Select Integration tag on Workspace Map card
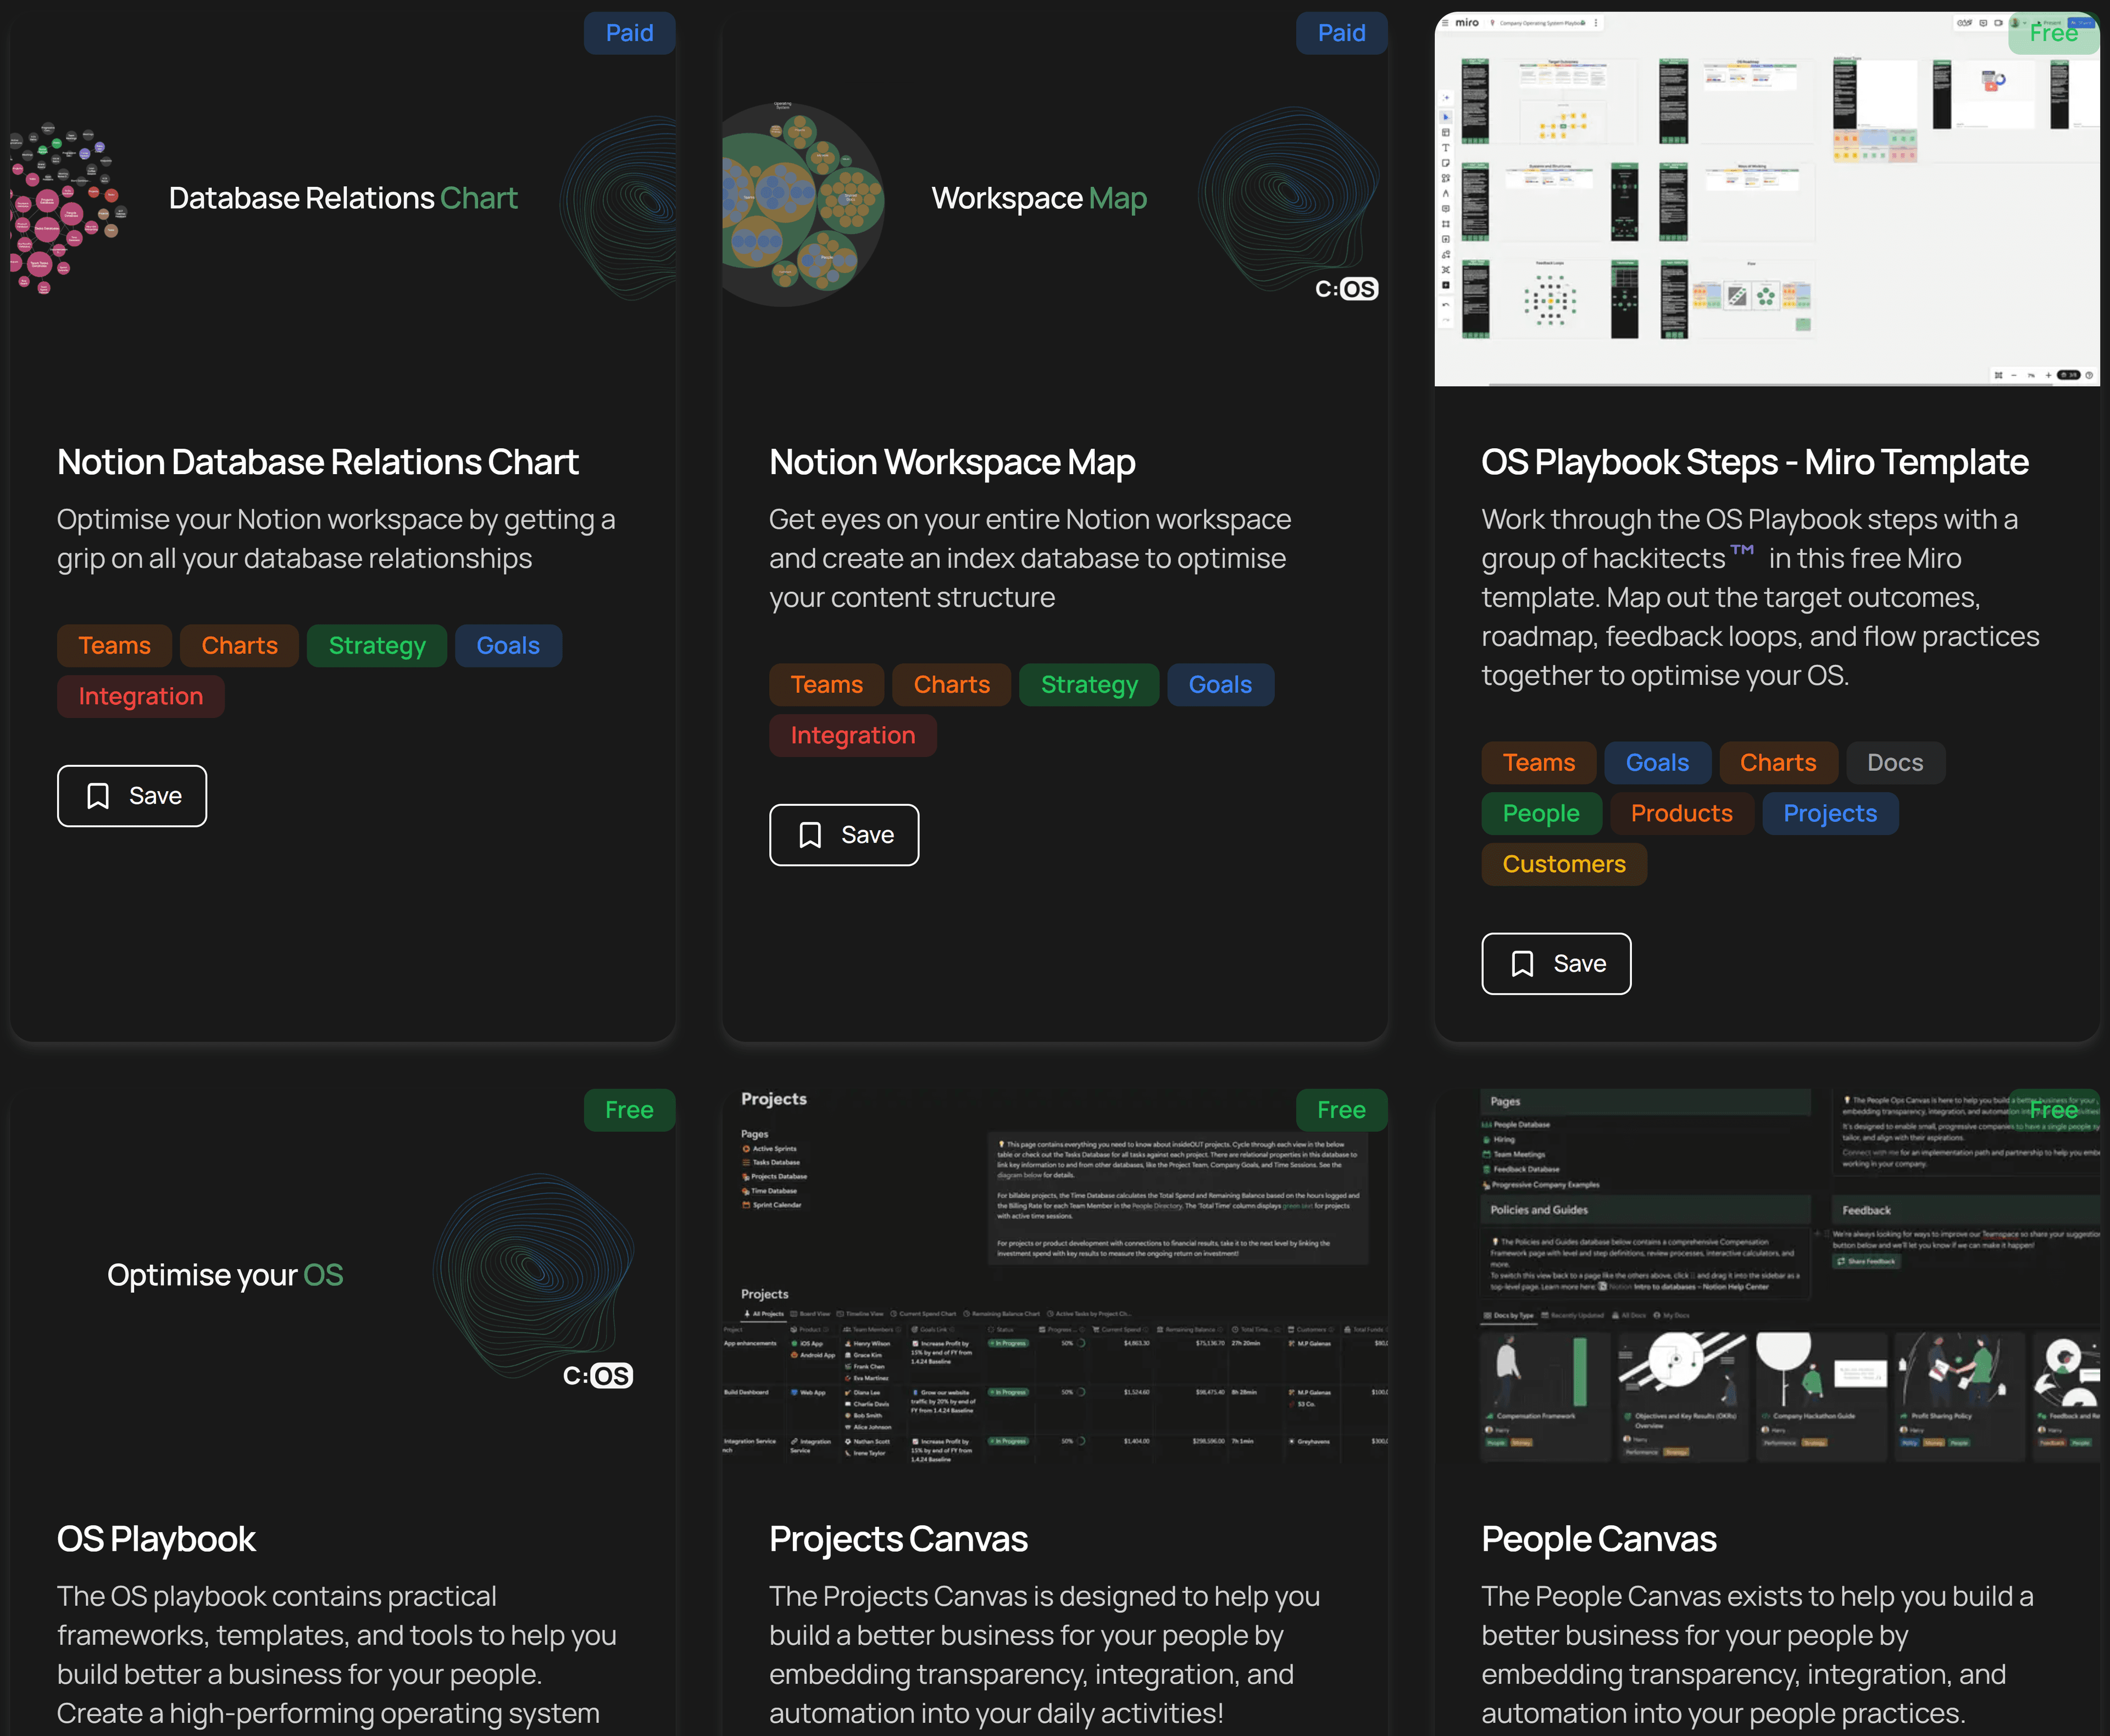The width and height of the screenshot is (2110, 1736). pos(853,736)
